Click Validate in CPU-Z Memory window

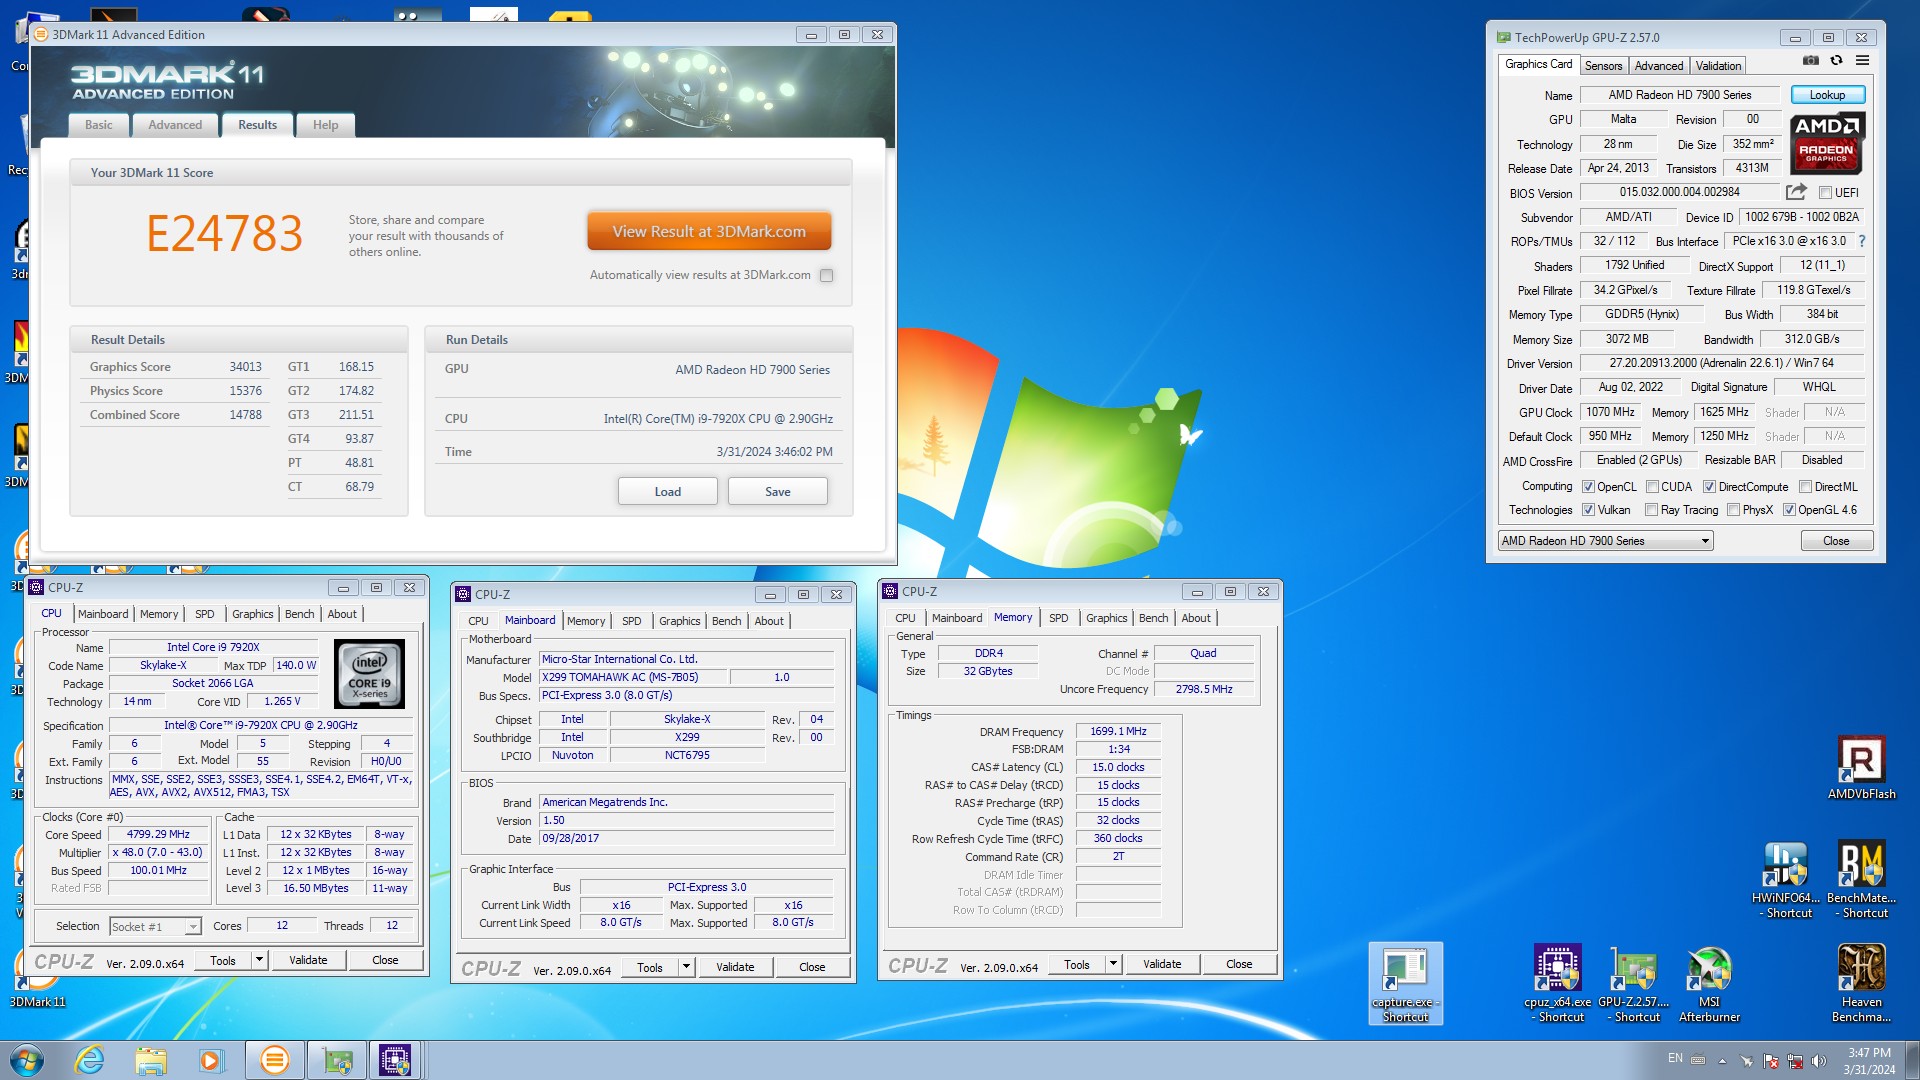(x=1161, y=964)
